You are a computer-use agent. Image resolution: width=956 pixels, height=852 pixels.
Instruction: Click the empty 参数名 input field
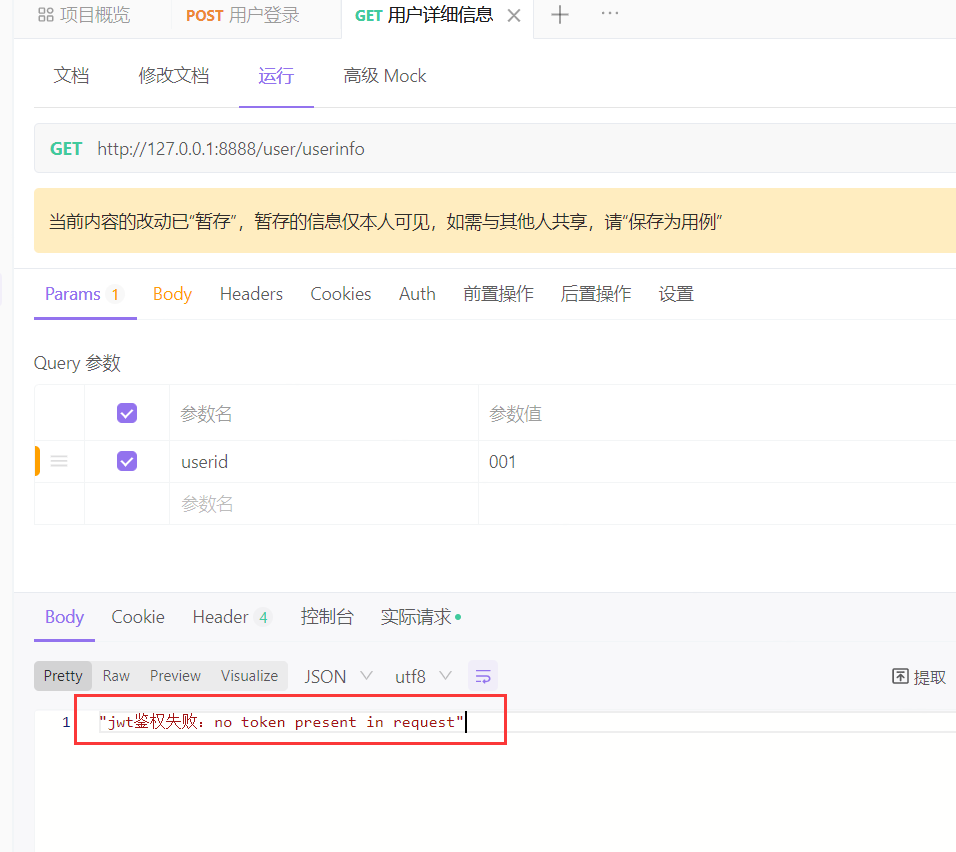300,503
